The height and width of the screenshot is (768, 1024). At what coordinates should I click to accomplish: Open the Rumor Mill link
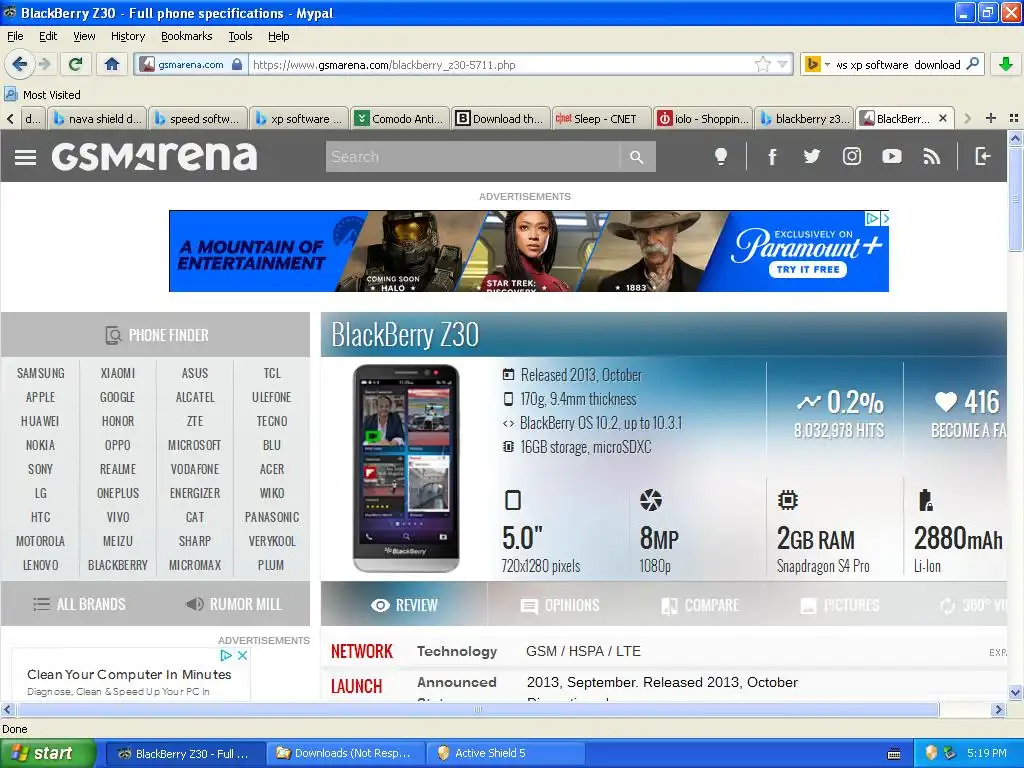pos(234,604)
